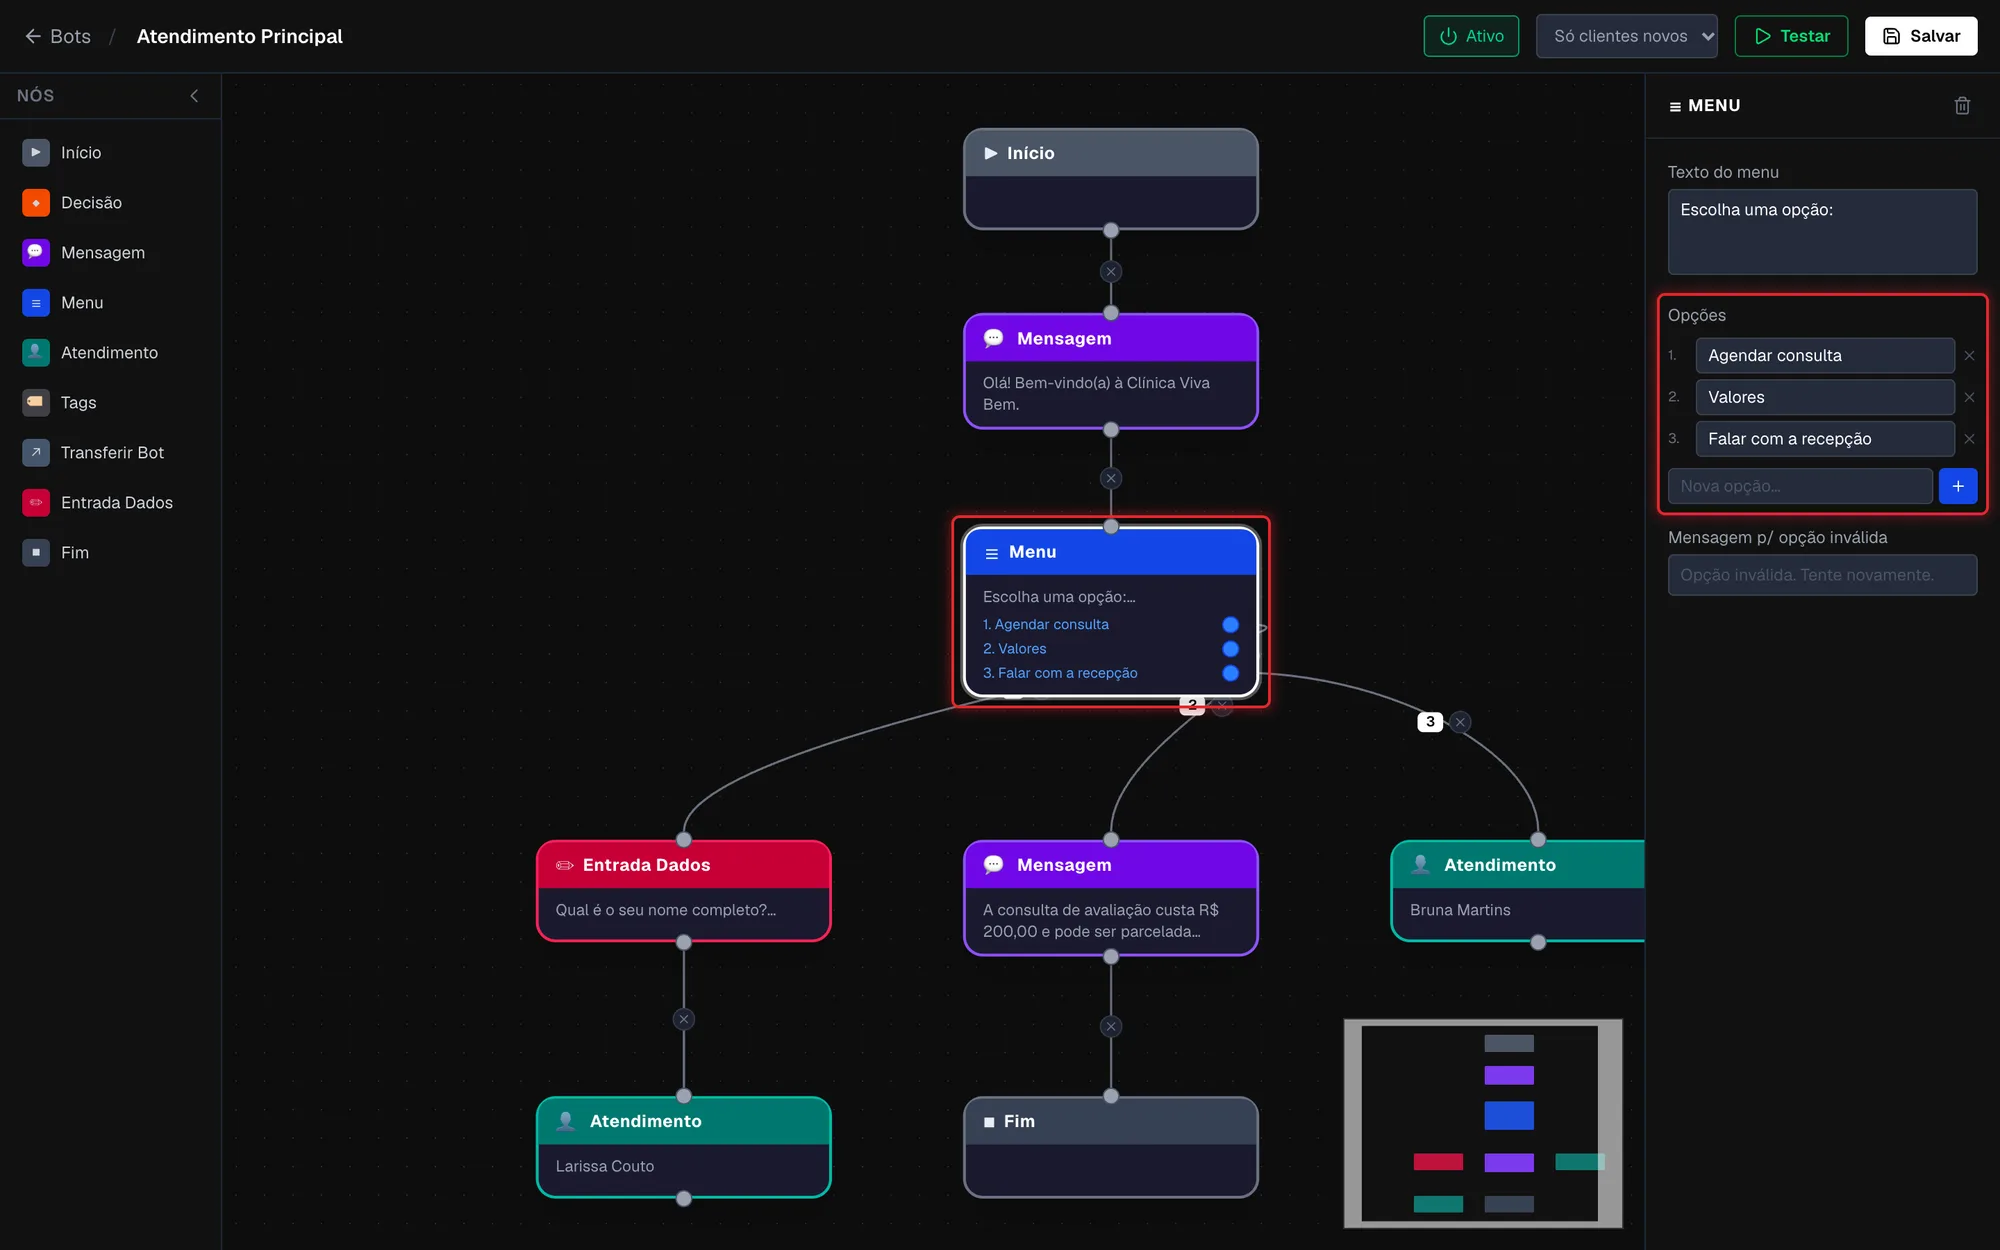
Task: Click the Texto do menu text area
Action: click(1822, 232)
